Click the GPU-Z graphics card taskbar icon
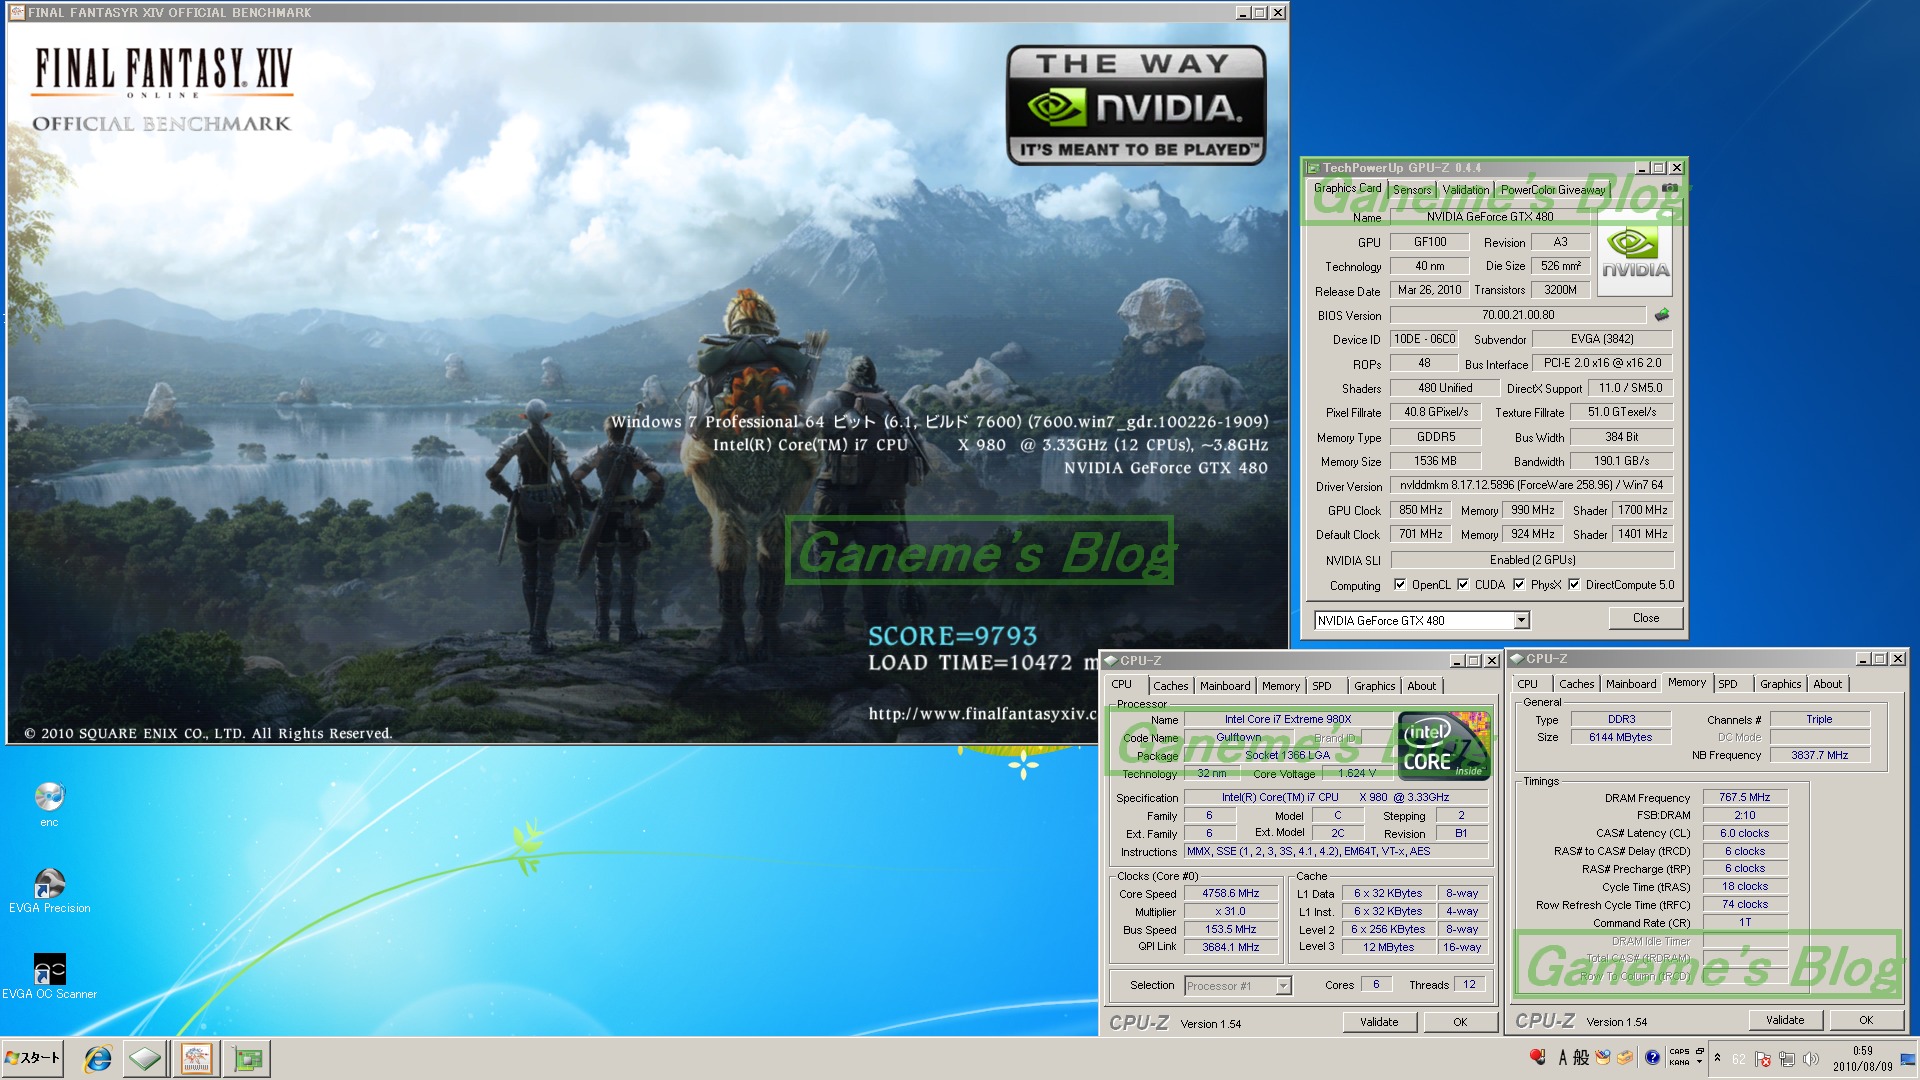This screenshot has height=1080, width=1920. [247, 1058]
